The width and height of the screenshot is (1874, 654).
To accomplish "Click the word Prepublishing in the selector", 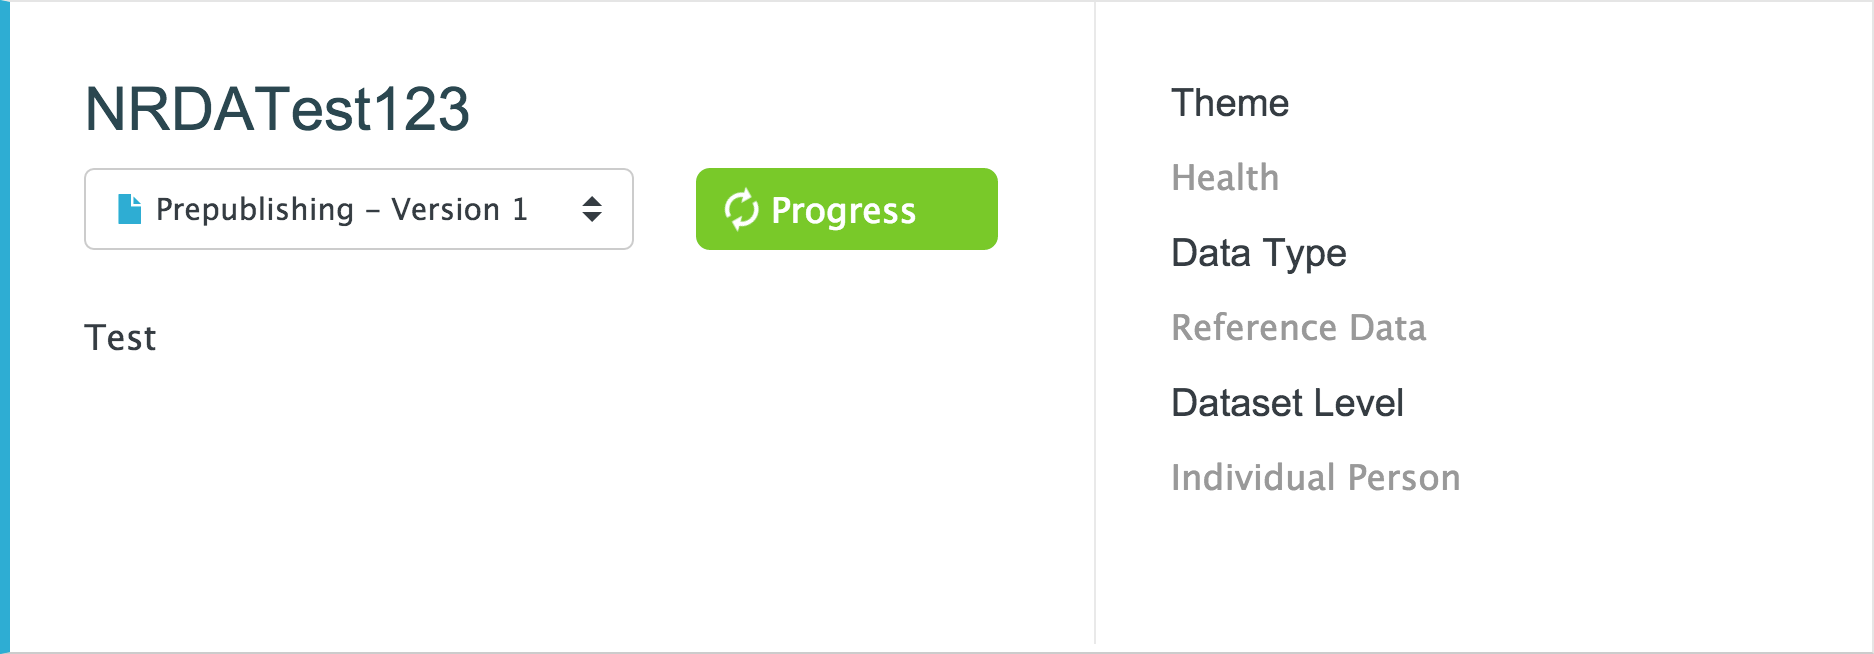I will point(255,209).
